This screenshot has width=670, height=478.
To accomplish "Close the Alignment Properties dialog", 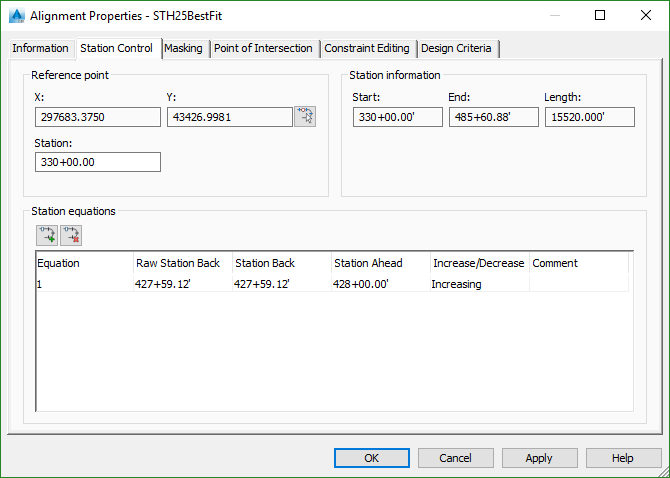I will pos(645,16).
